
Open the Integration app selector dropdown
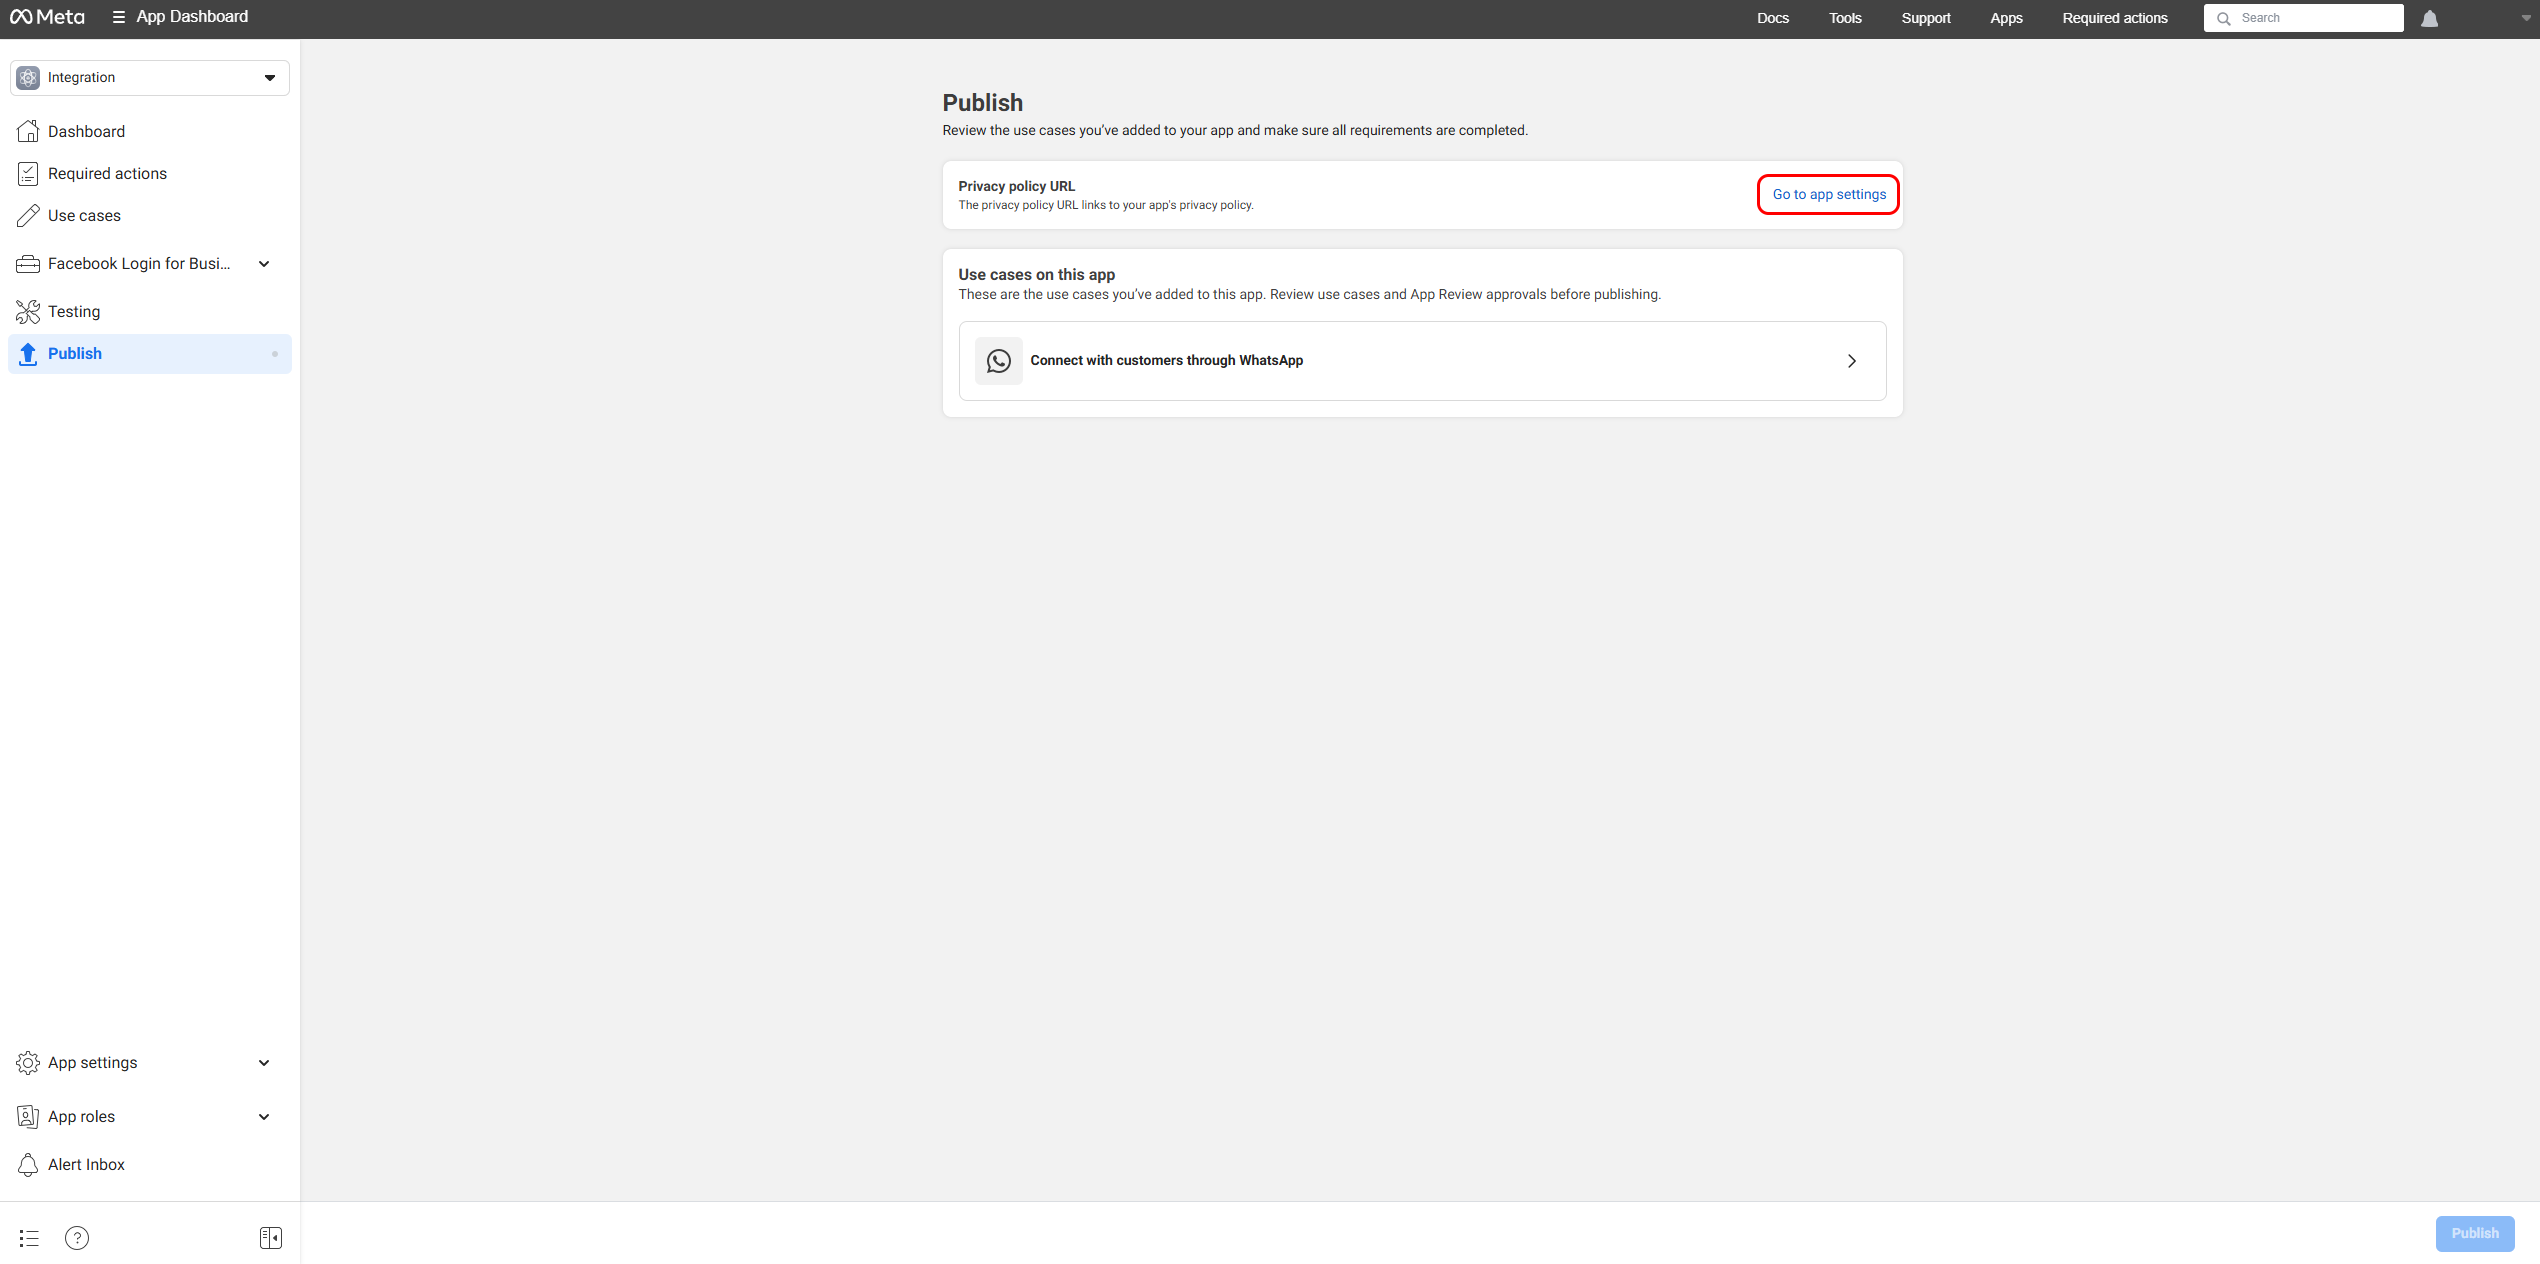coord(150,78)
